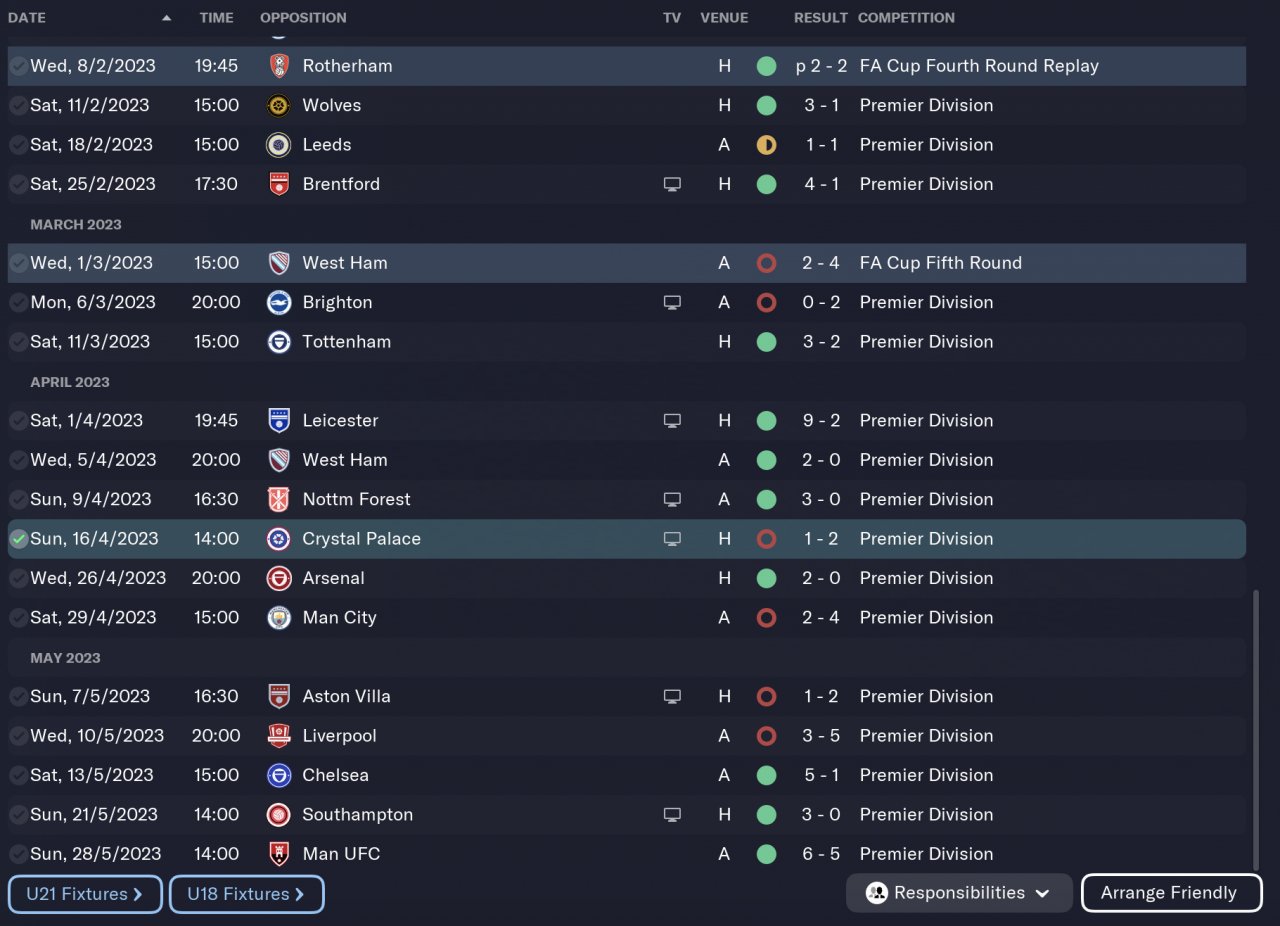Click the Chelsea club badge

coord(279,775)
